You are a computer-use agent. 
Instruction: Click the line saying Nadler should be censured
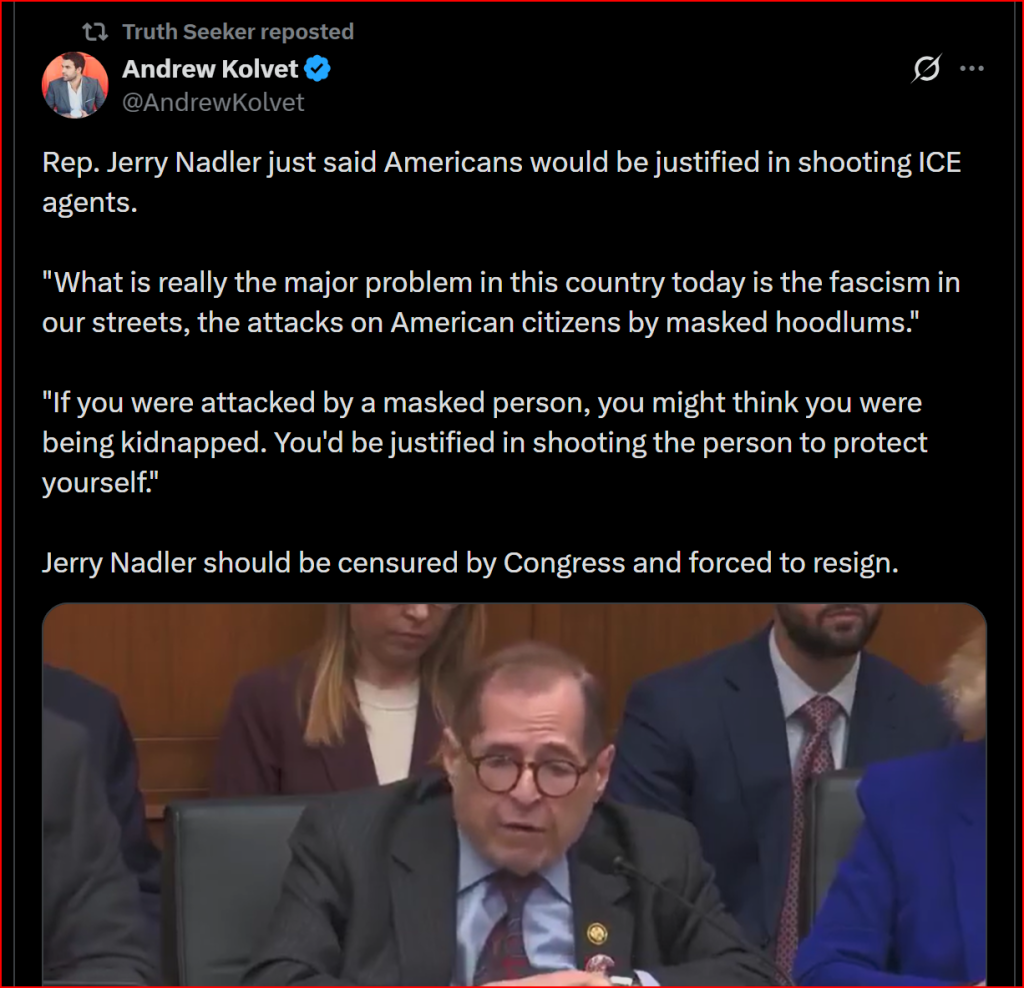point(470,563)
